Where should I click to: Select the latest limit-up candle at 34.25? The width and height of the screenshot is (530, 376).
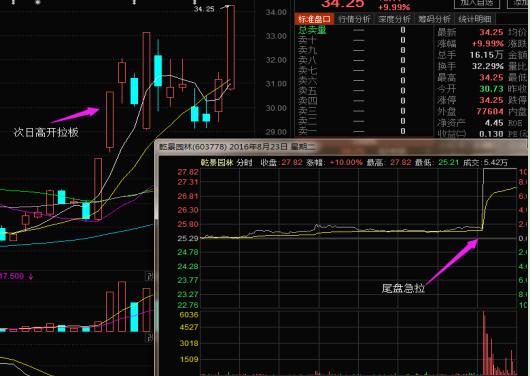(x=231, y=47)
